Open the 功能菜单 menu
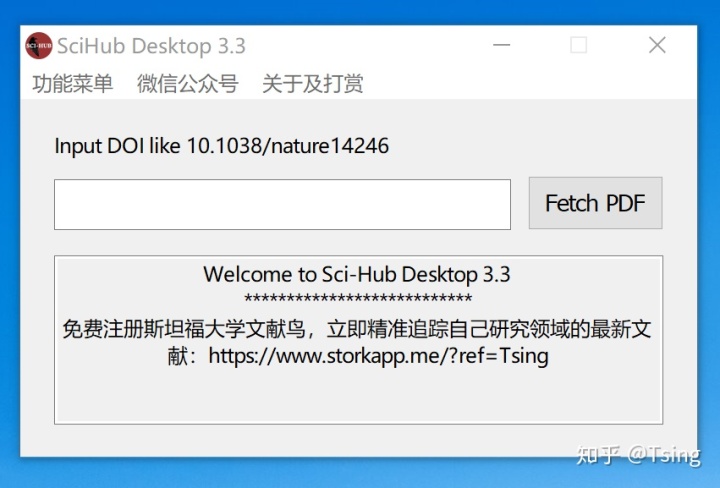This screenshot has height=488, width=720. pos(73,84)
